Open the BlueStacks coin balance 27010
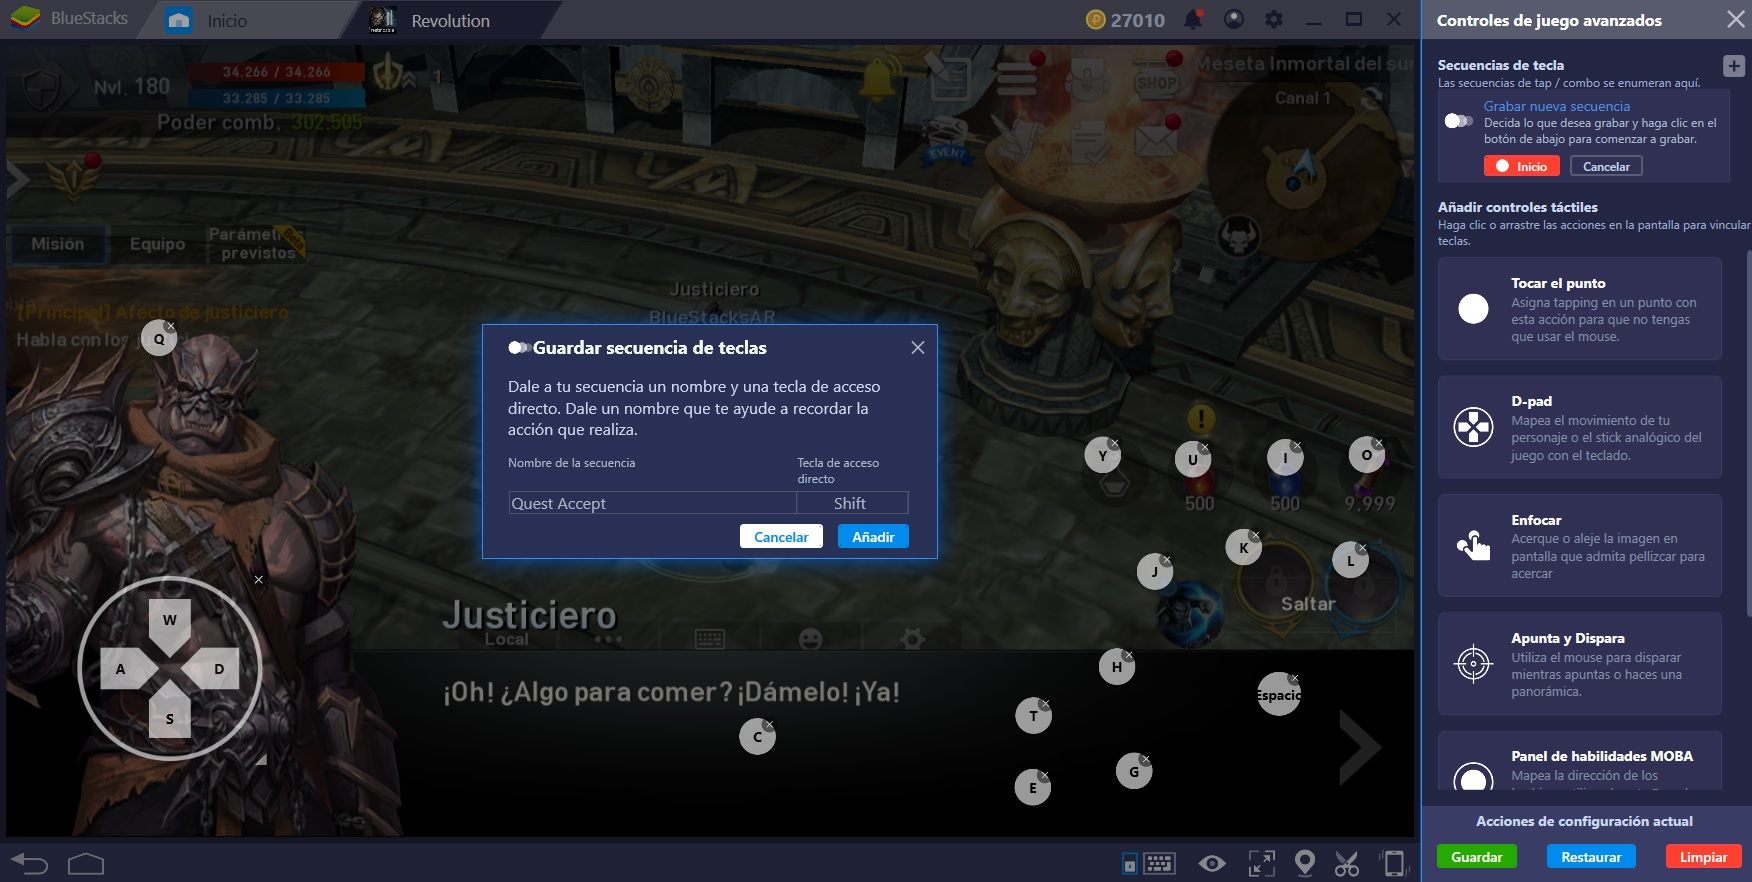 point(1126,20)
